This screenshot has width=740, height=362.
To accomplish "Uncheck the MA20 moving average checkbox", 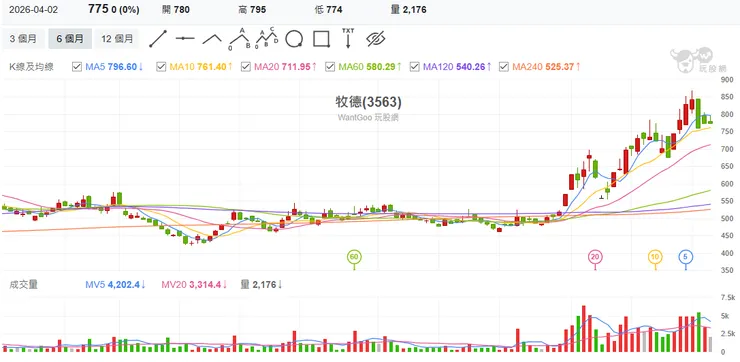I will point(246,67).
